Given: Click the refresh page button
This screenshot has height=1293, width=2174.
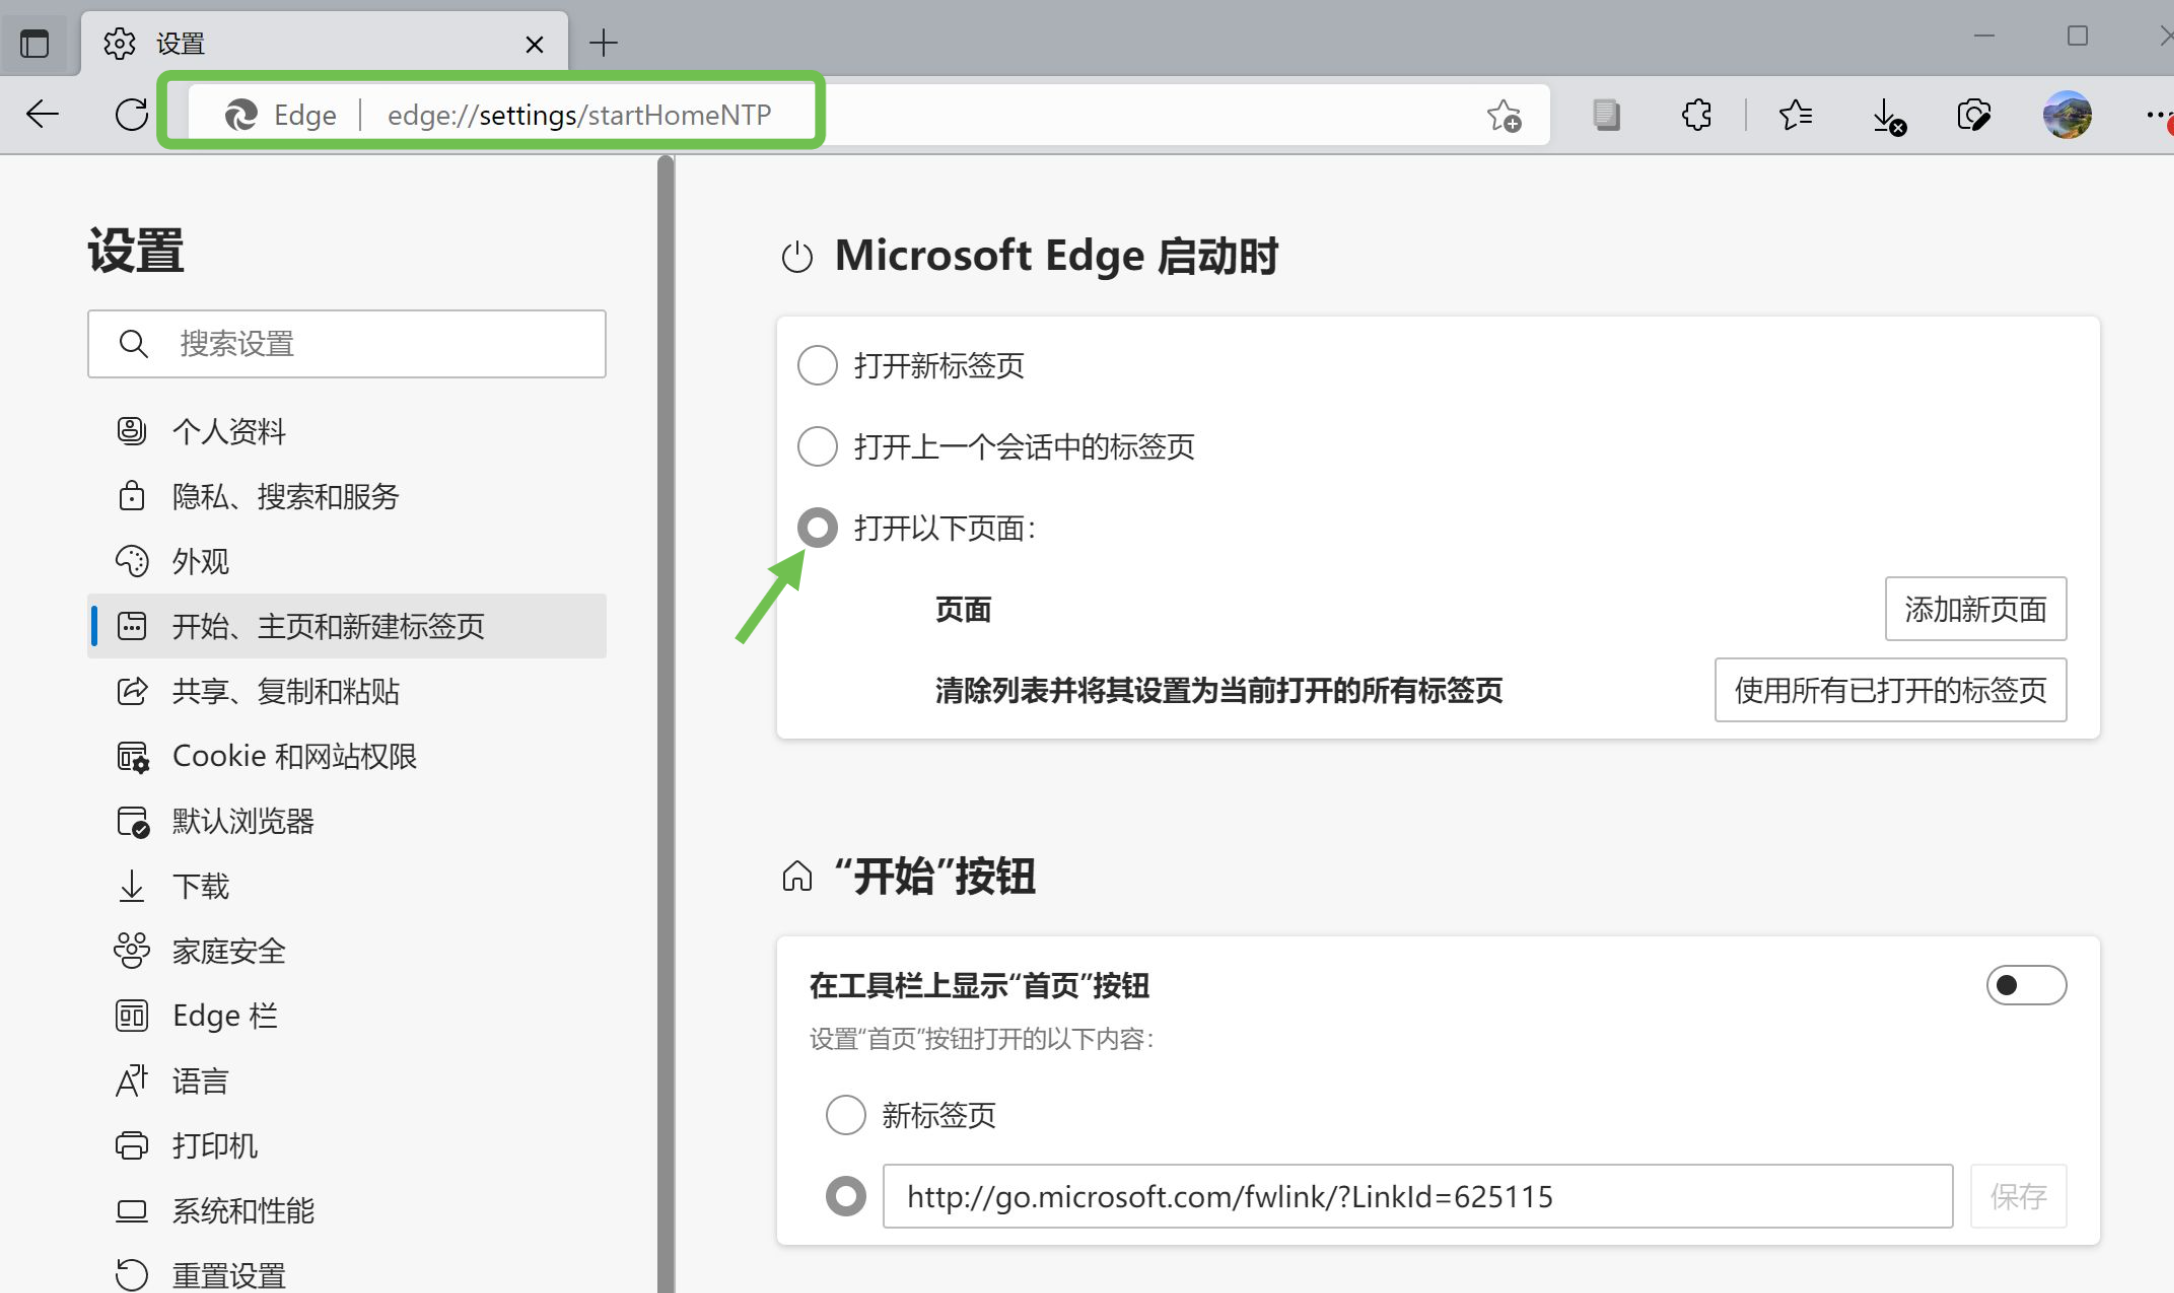Looking at the screenshot, I should point(131,114).
